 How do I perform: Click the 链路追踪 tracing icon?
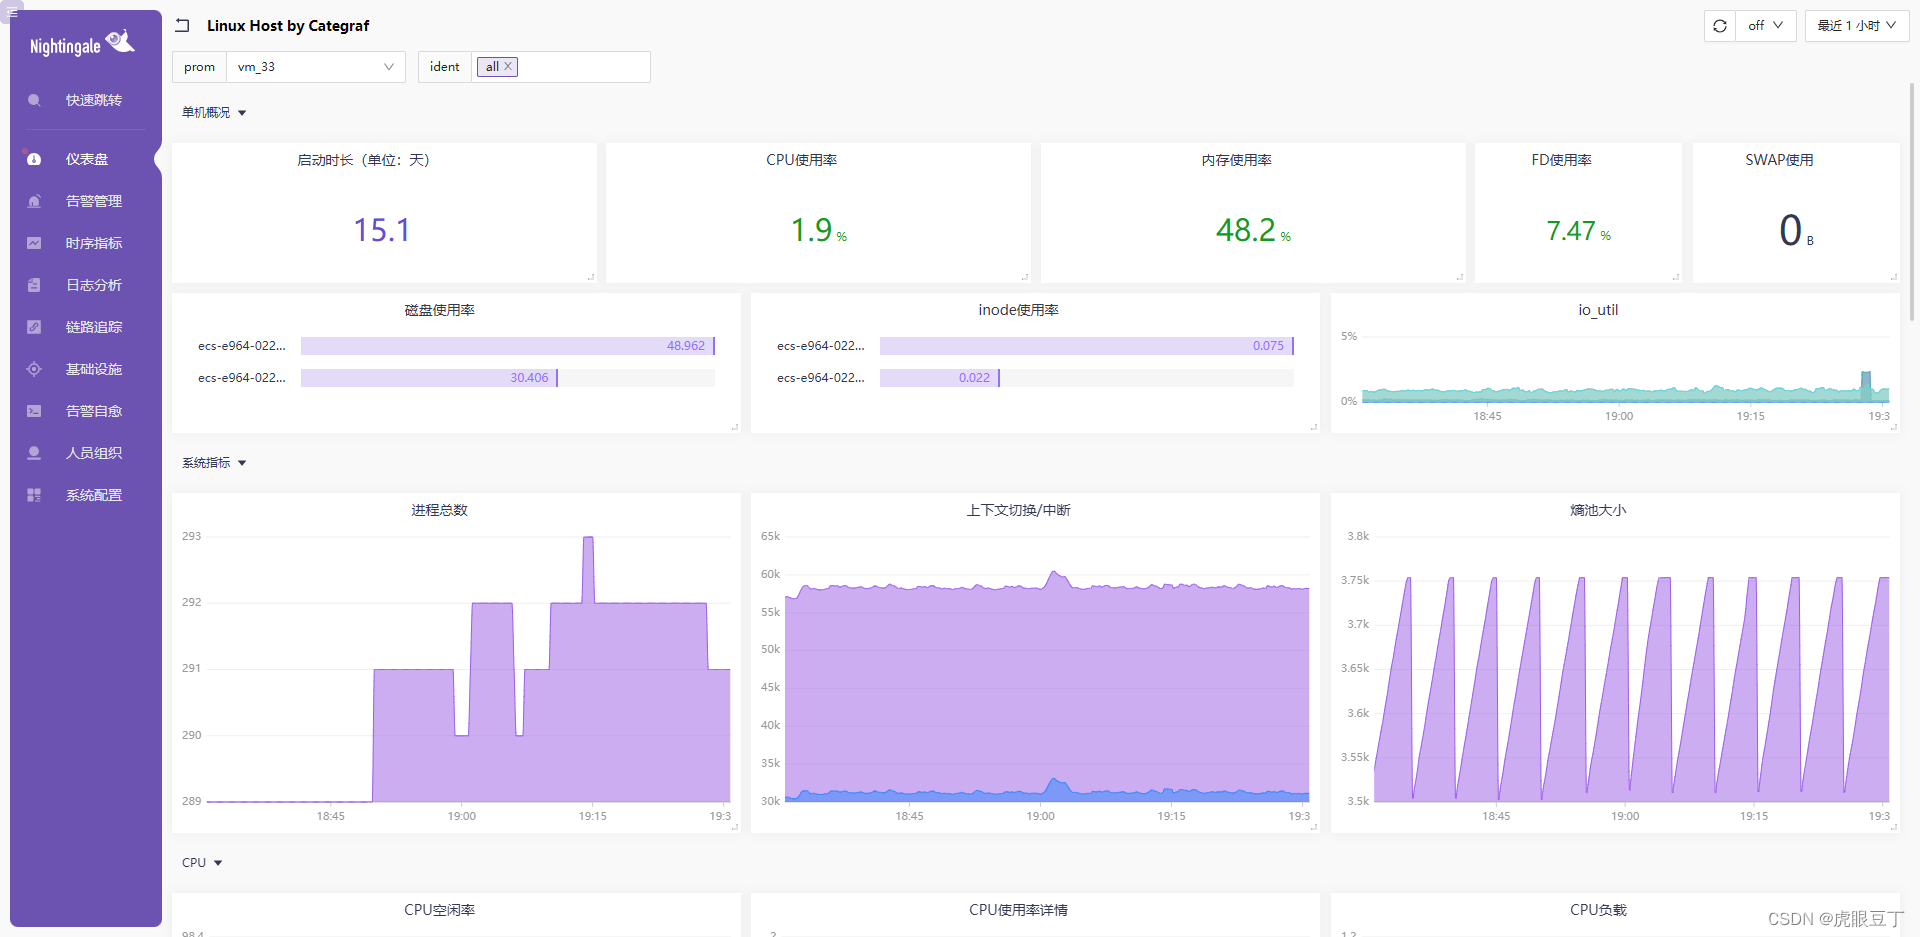34,327
